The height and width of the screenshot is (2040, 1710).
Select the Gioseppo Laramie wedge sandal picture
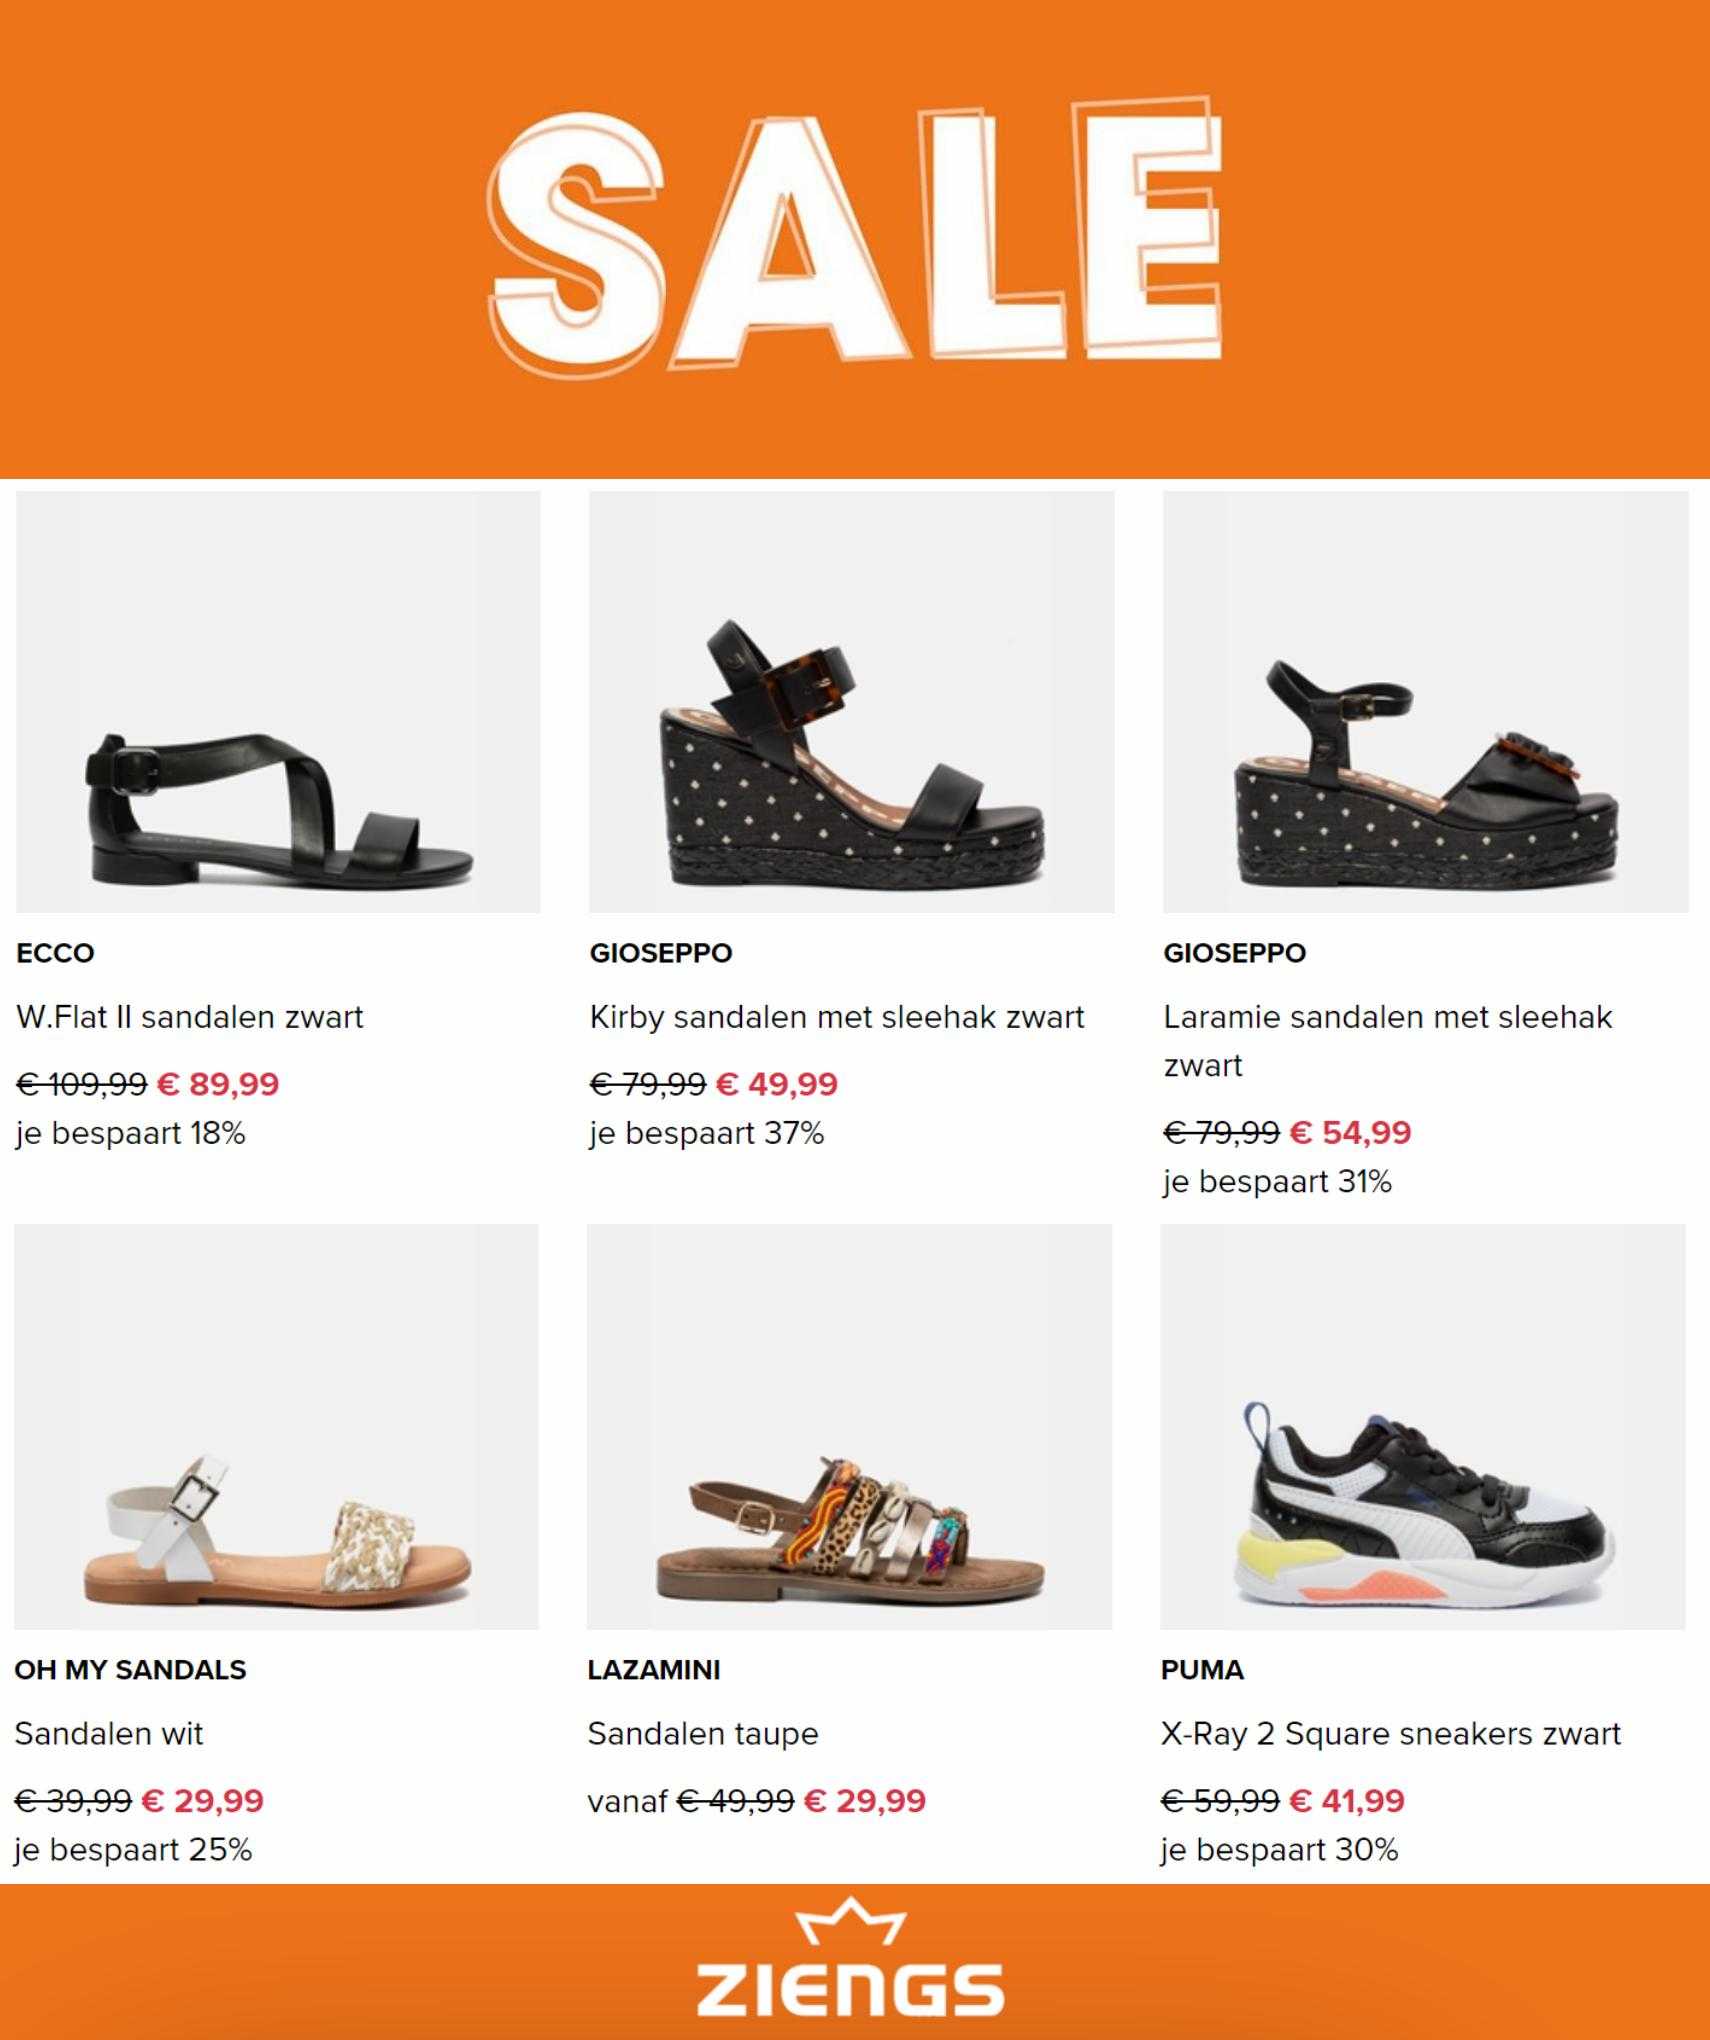[1425, 701]
